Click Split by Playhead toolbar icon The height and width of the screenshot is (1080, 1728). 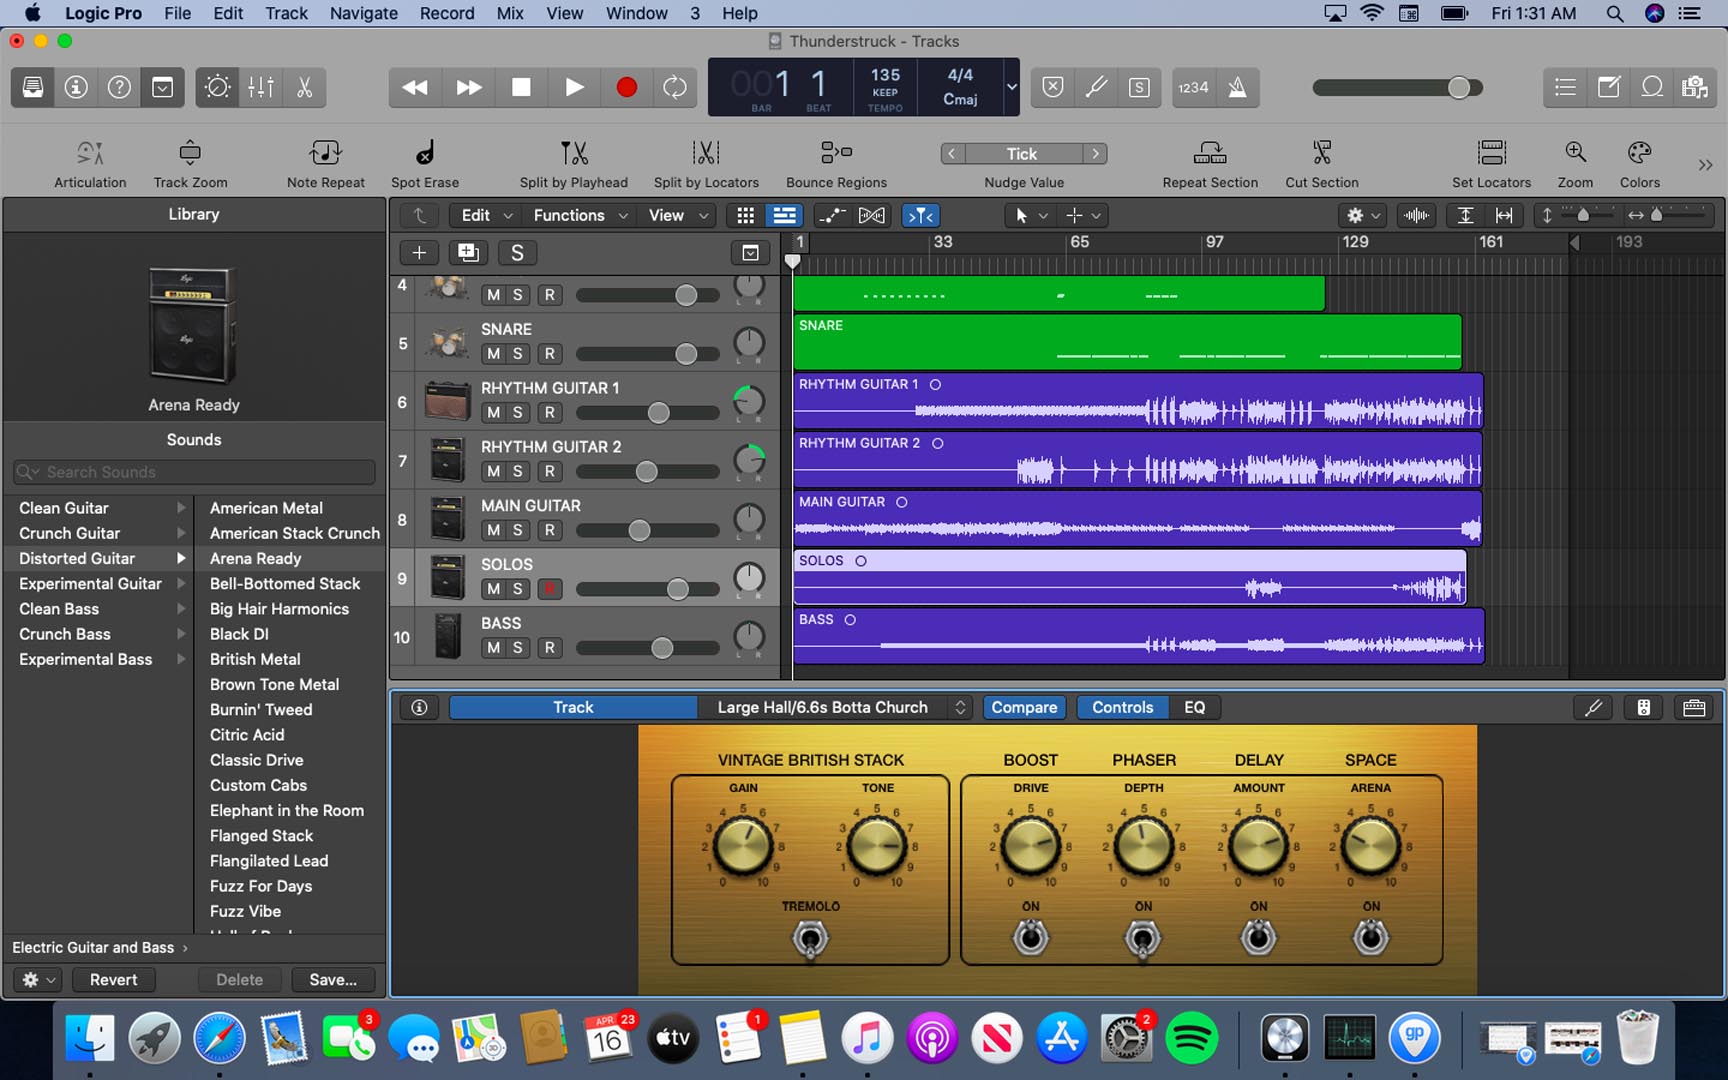(x=574, y=153)
